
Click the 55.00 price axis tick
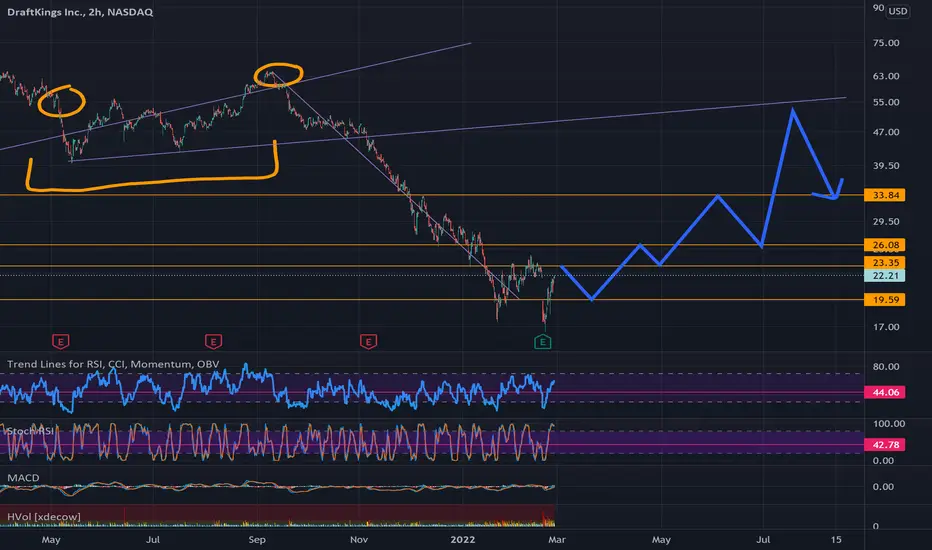(x=886, y=102)
